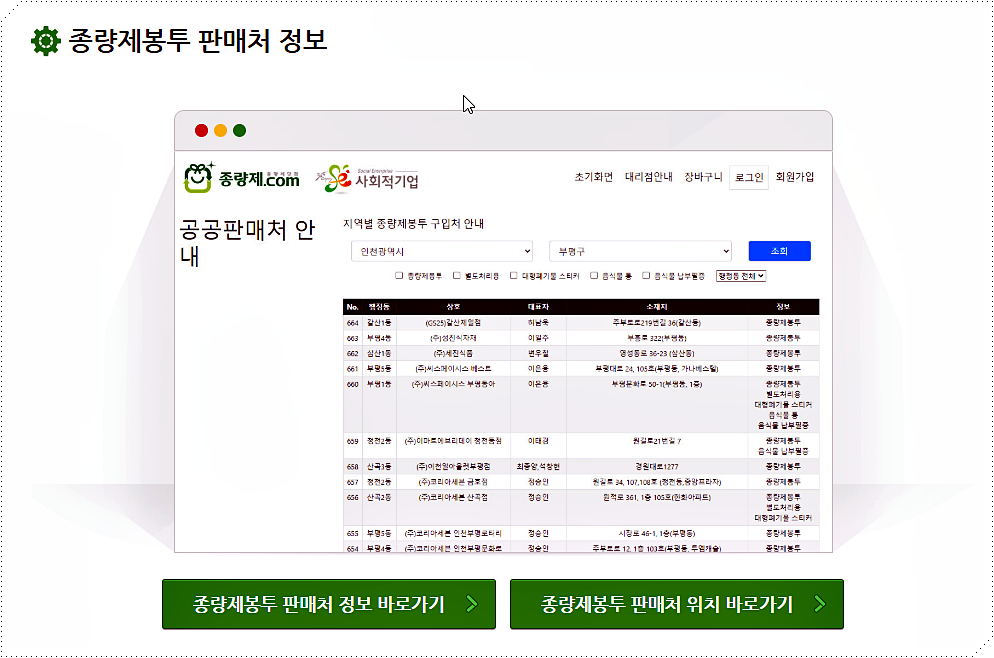Select 대리점안내 from the top navigation
994x658 pixels.
[x=650, y=177]
